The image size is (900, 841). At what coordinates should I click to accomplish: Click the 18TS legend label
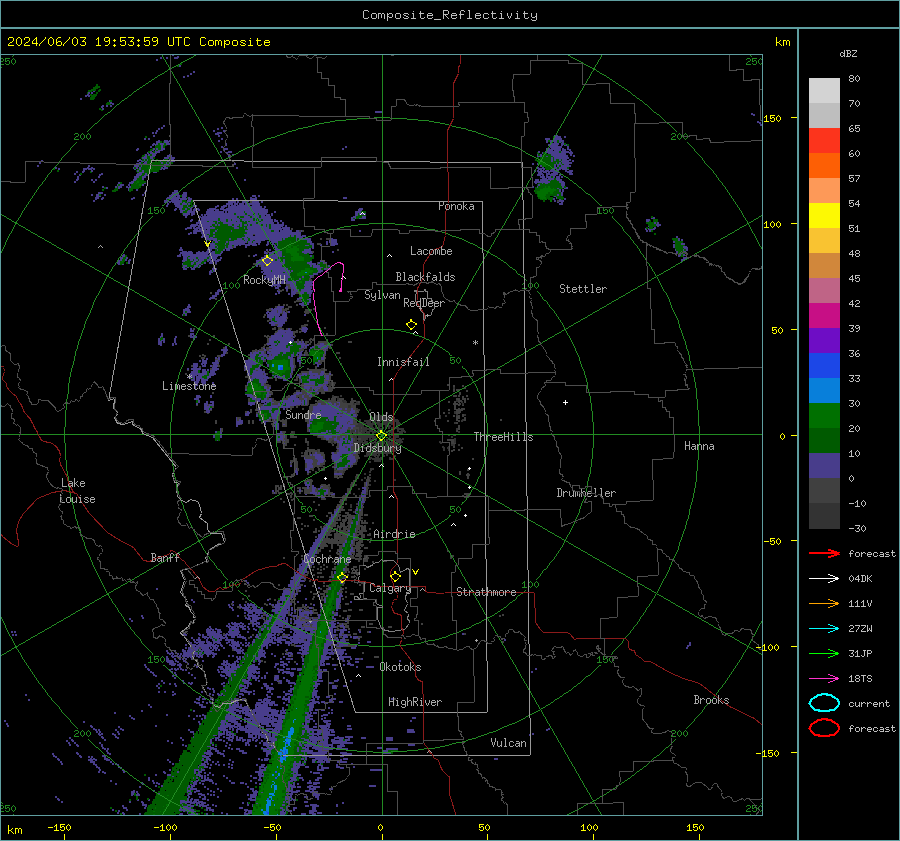(860, 679)
